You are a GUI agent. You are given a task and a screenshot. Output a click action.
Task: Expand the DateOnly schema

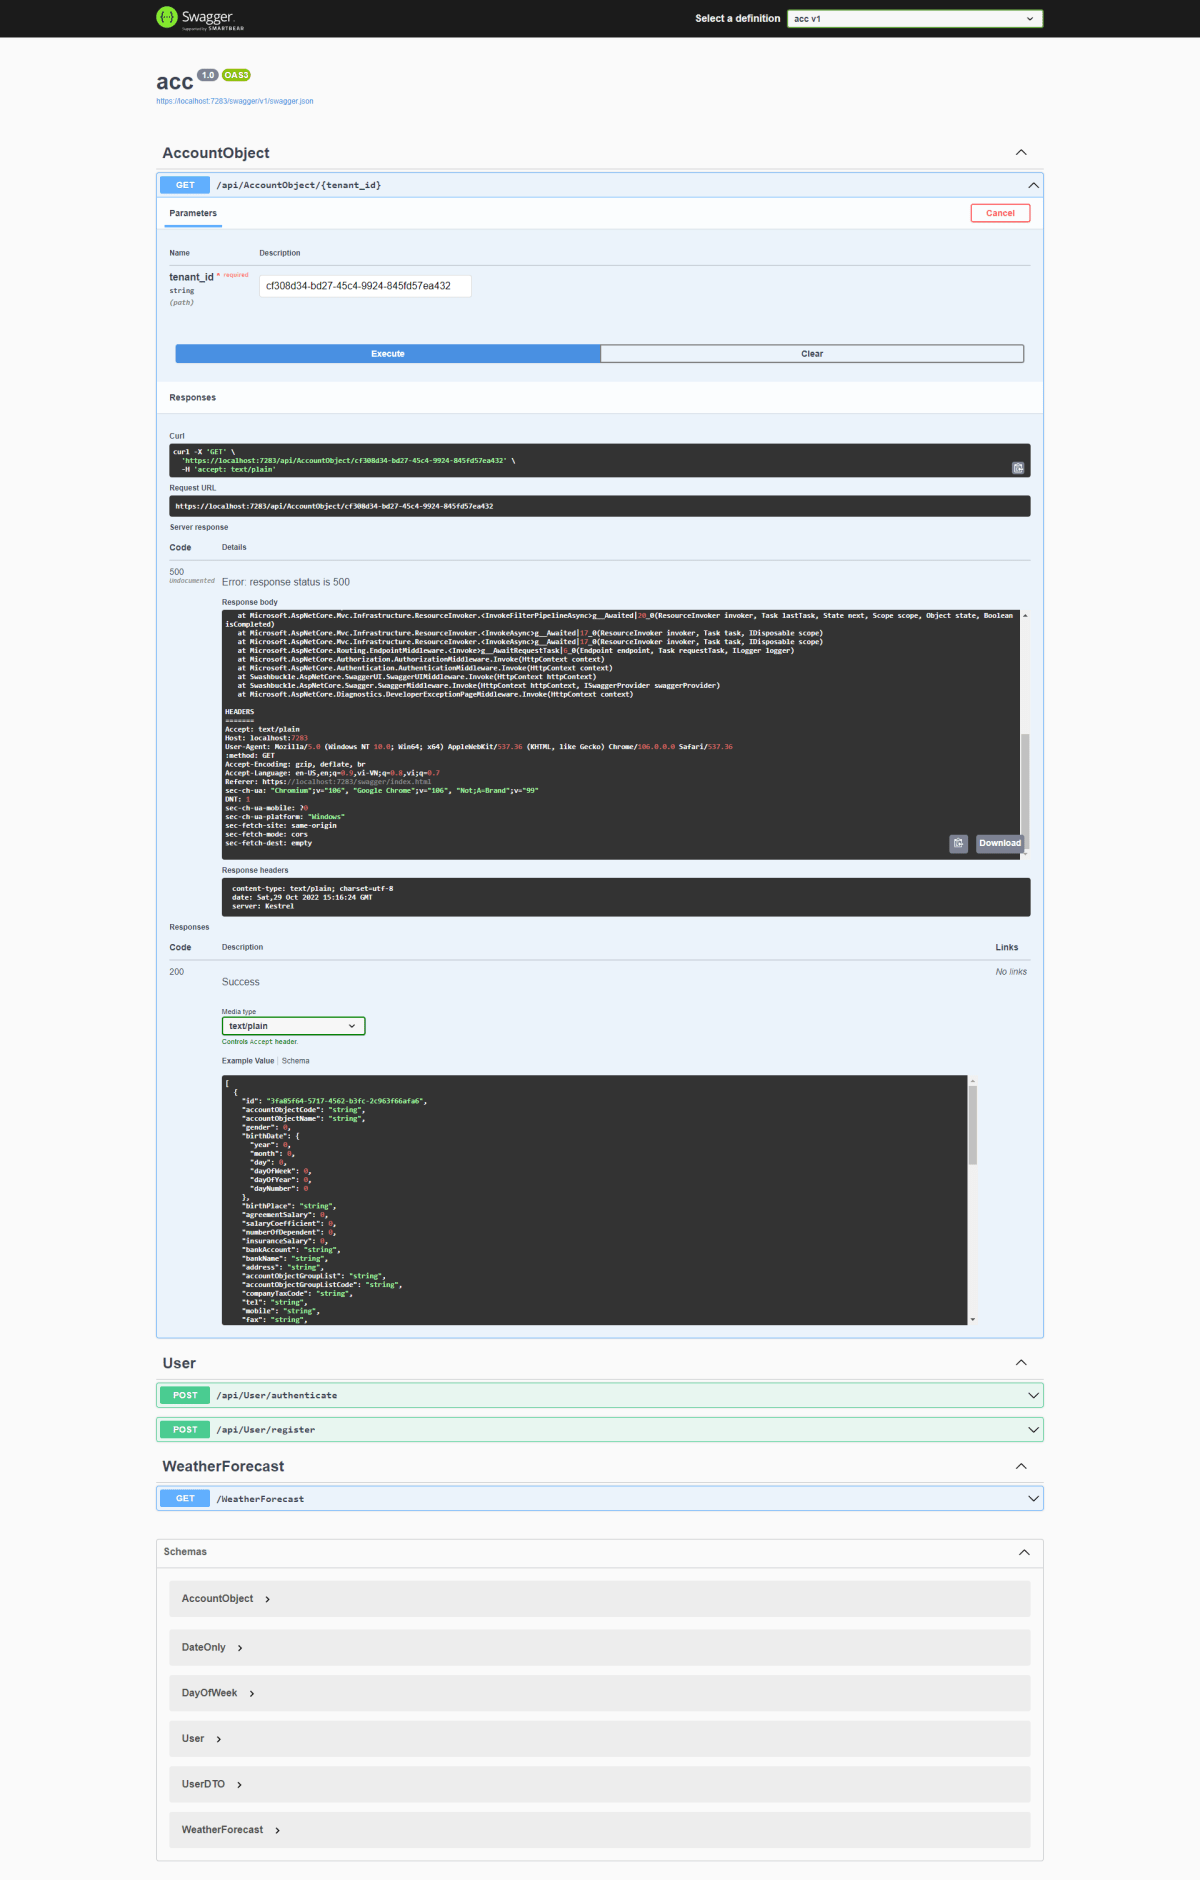coord(212,1647)
